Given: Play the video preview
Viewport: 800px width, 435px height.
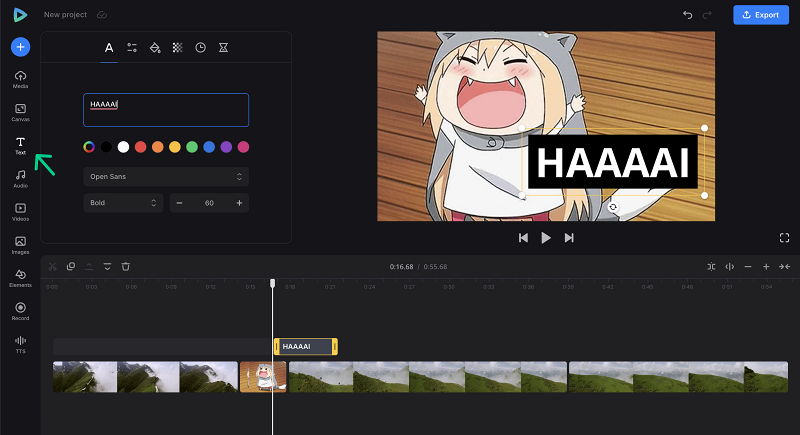Looking at the screenshot, I should pyautogui.click(x=546, y=238).
